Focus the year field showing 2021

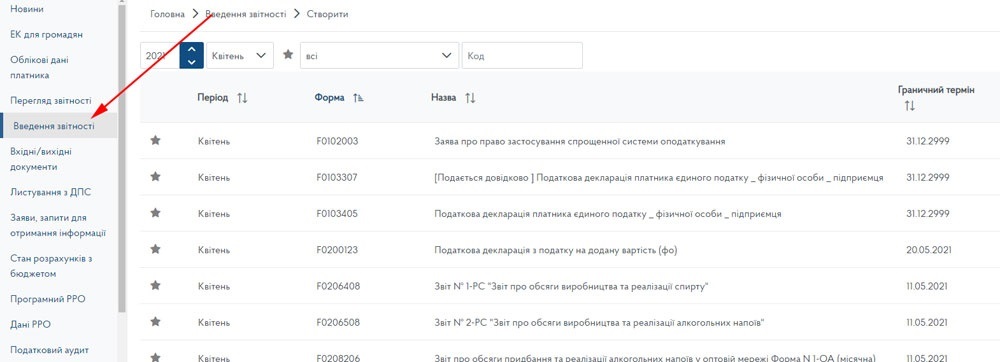tap(160, 55)
